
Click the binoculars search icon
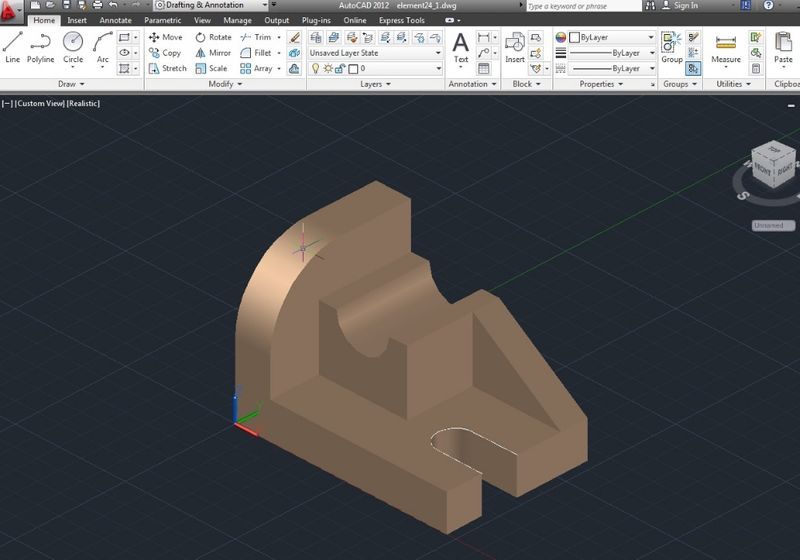click(x=650, y=6)
